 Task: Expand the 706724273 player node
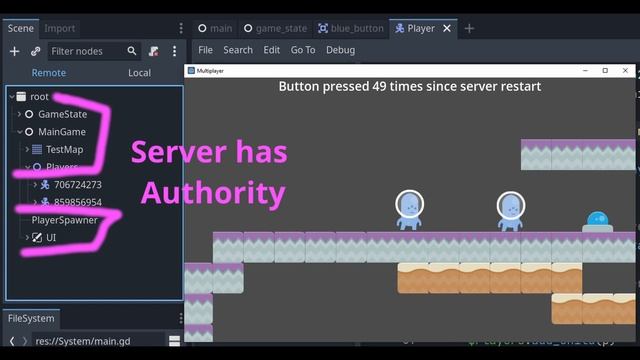point(35,184)
